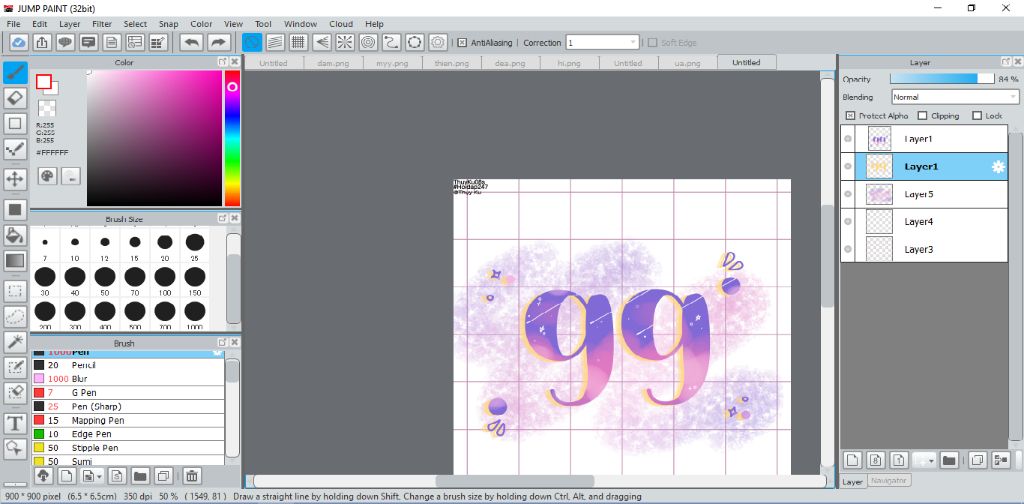Image resolution: width=1024 pixels, height=504 pixels.
Task: Toggle visibility of Layer3
Action: (x=848, y=249)
